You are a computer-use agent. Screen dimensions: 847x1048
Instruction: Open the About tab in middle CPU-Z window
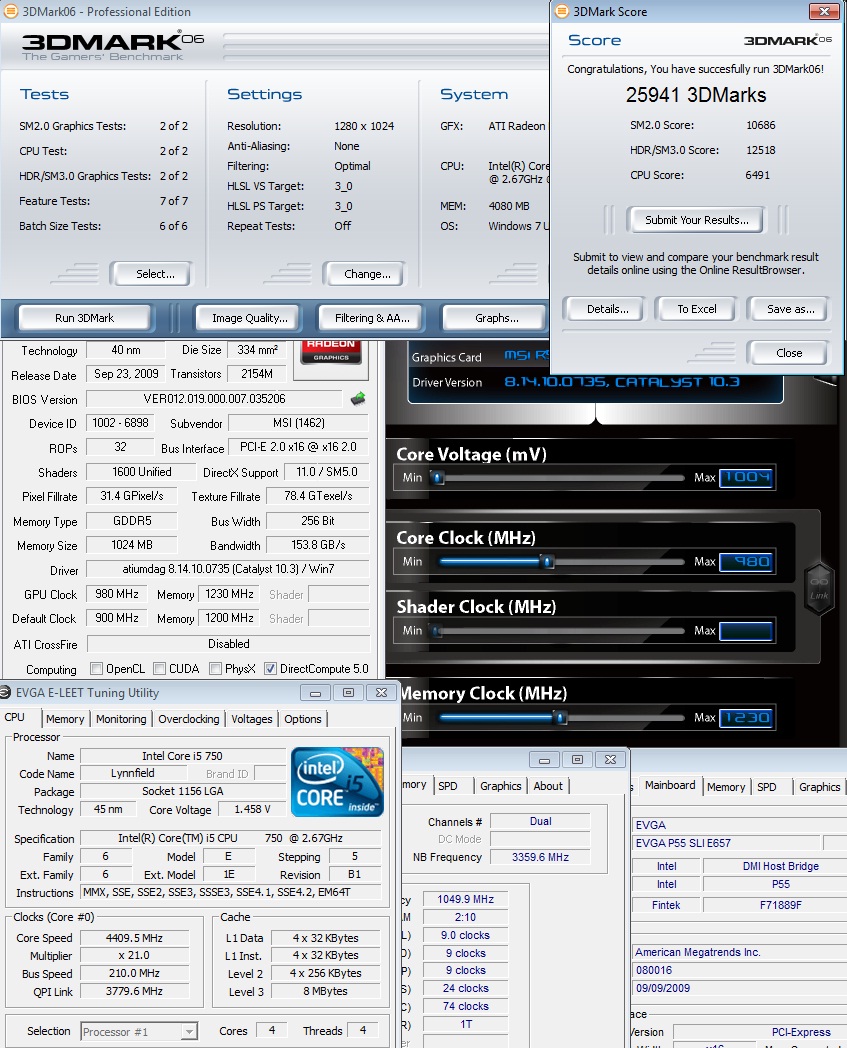coord(548,786)
